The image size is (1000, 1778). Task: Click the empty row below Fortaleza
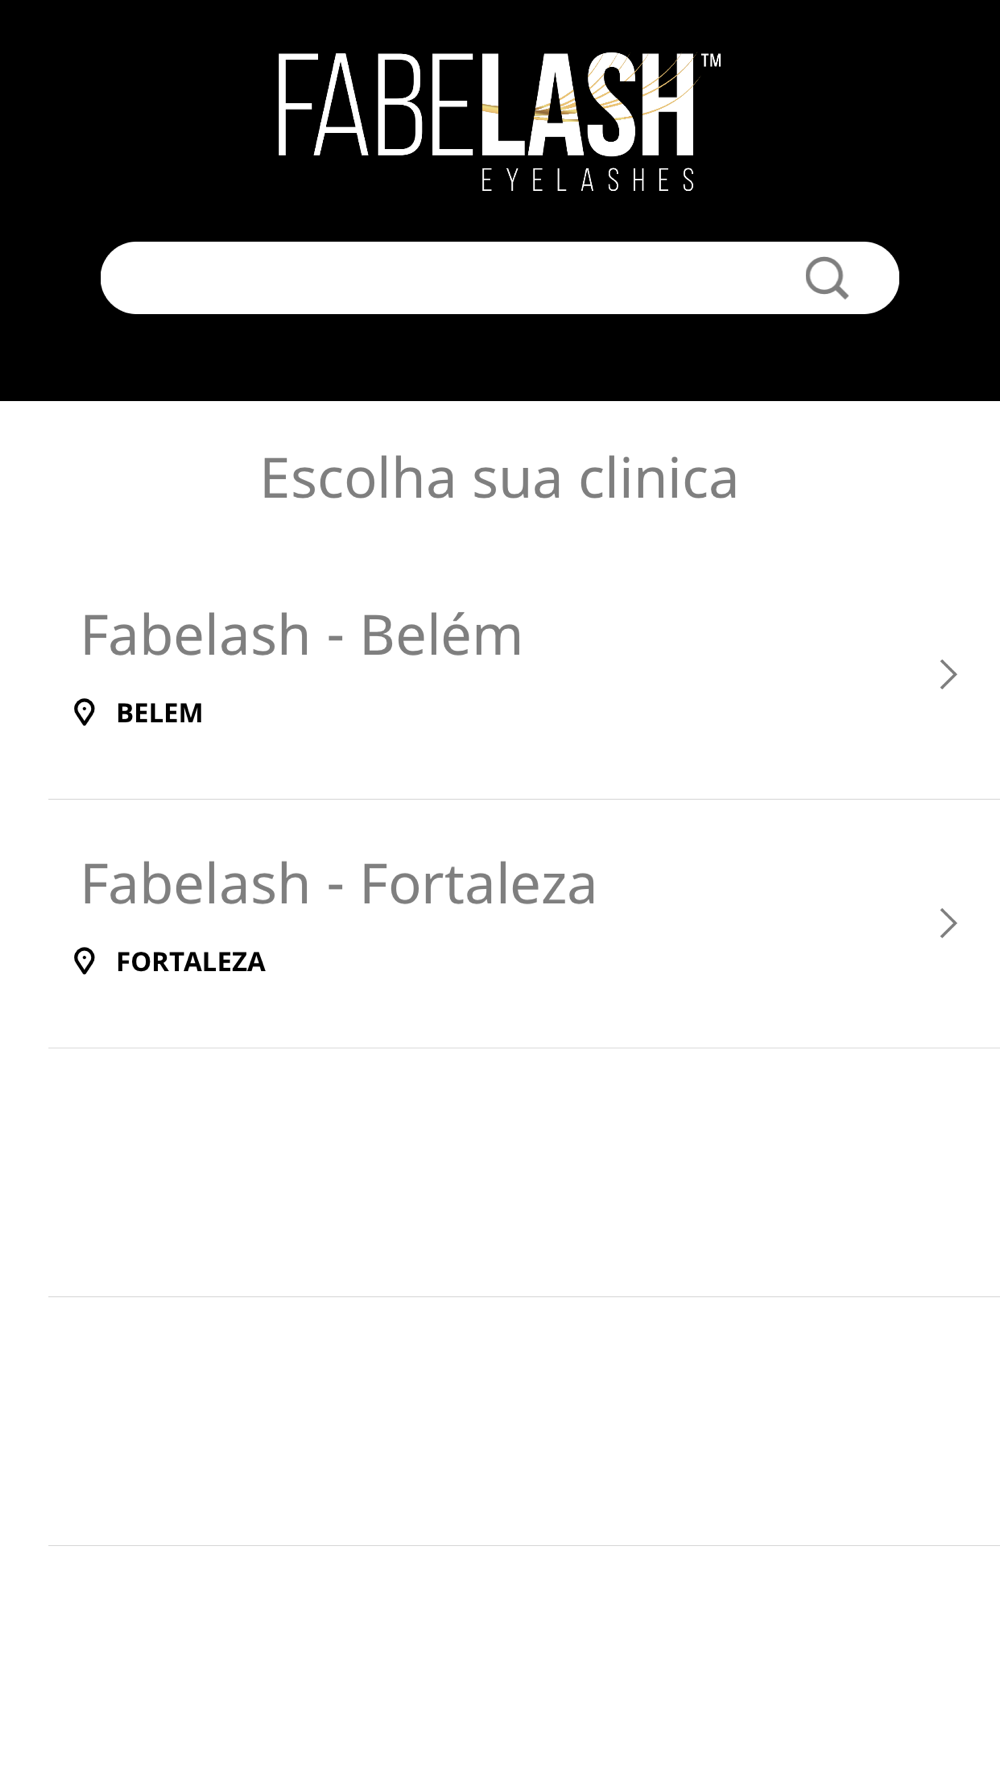[x=520, y=1172]
